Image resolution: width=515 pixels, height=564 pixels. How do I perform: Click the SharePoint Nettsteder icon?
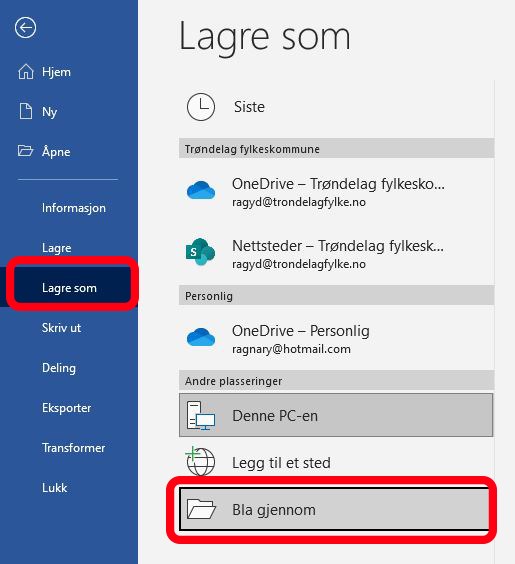click(200, 252)
